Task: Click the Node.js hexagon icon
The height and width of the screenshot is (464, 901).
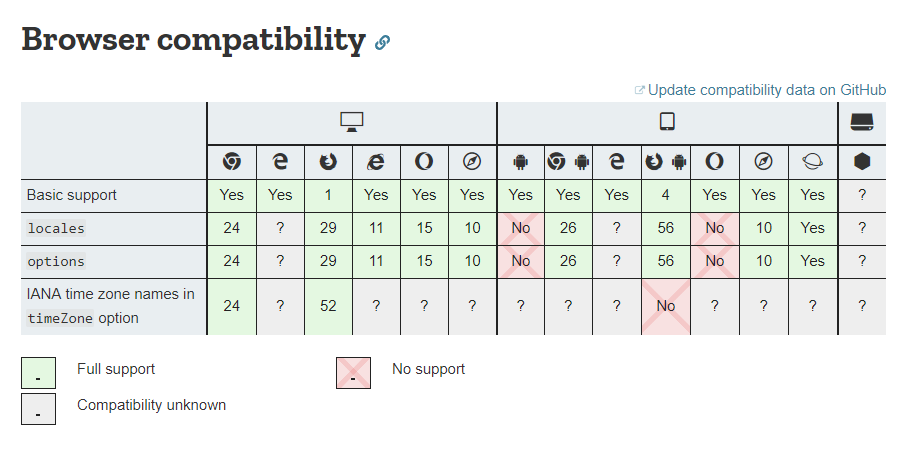Action: 861,161
